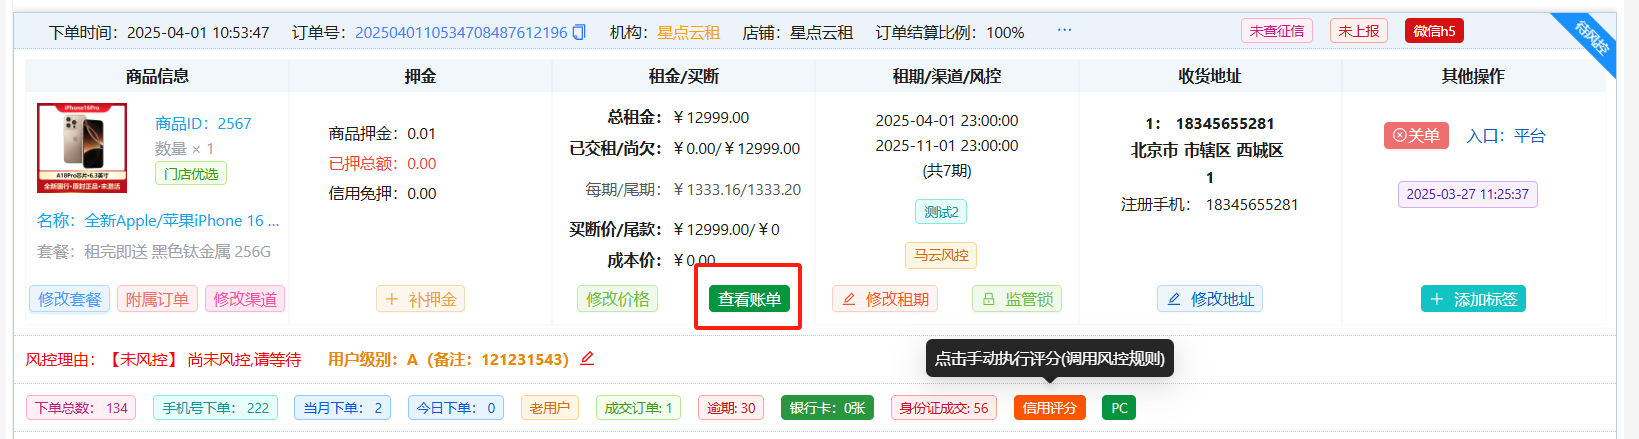Click the 未上报 tag

pyautogui.click(x=1359, y=31)
